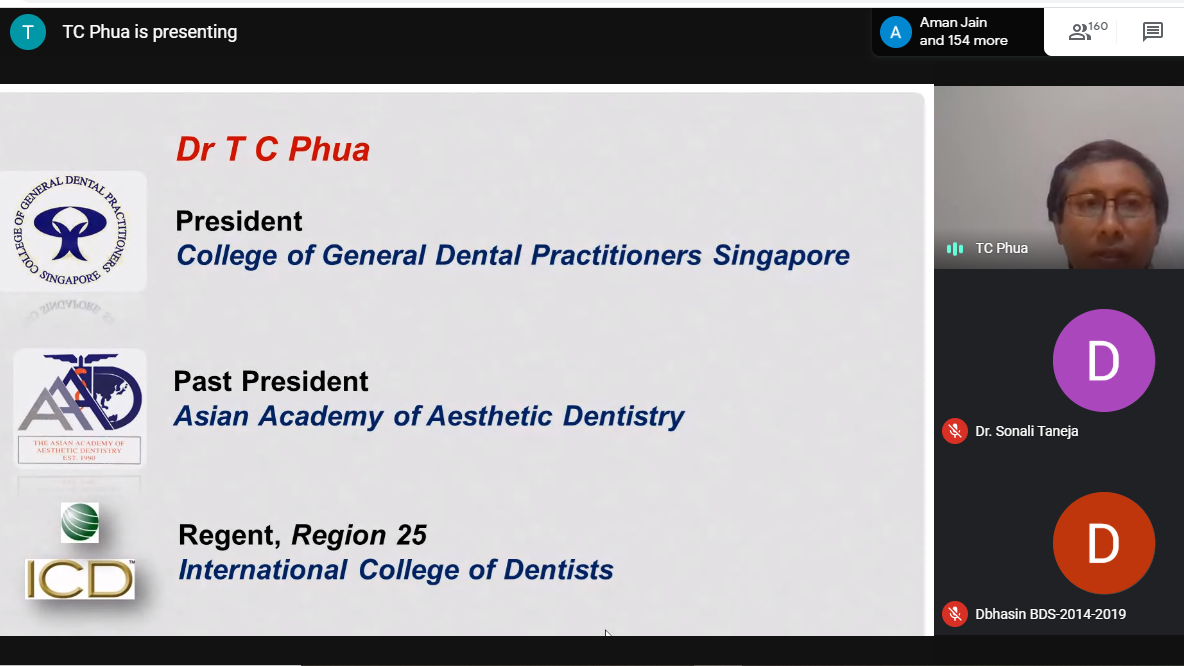Click the Asian Academy of Aesthetic Dentistry logo
The width and height of the screenshot is (1184, 666).
(80, 408)
